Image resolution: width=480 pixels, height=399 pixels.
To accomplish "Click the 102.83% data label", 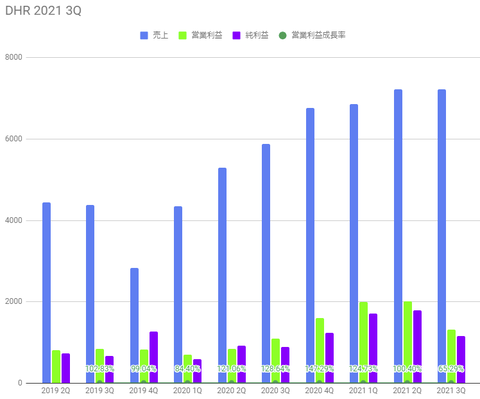I will (x=100, y=369).
